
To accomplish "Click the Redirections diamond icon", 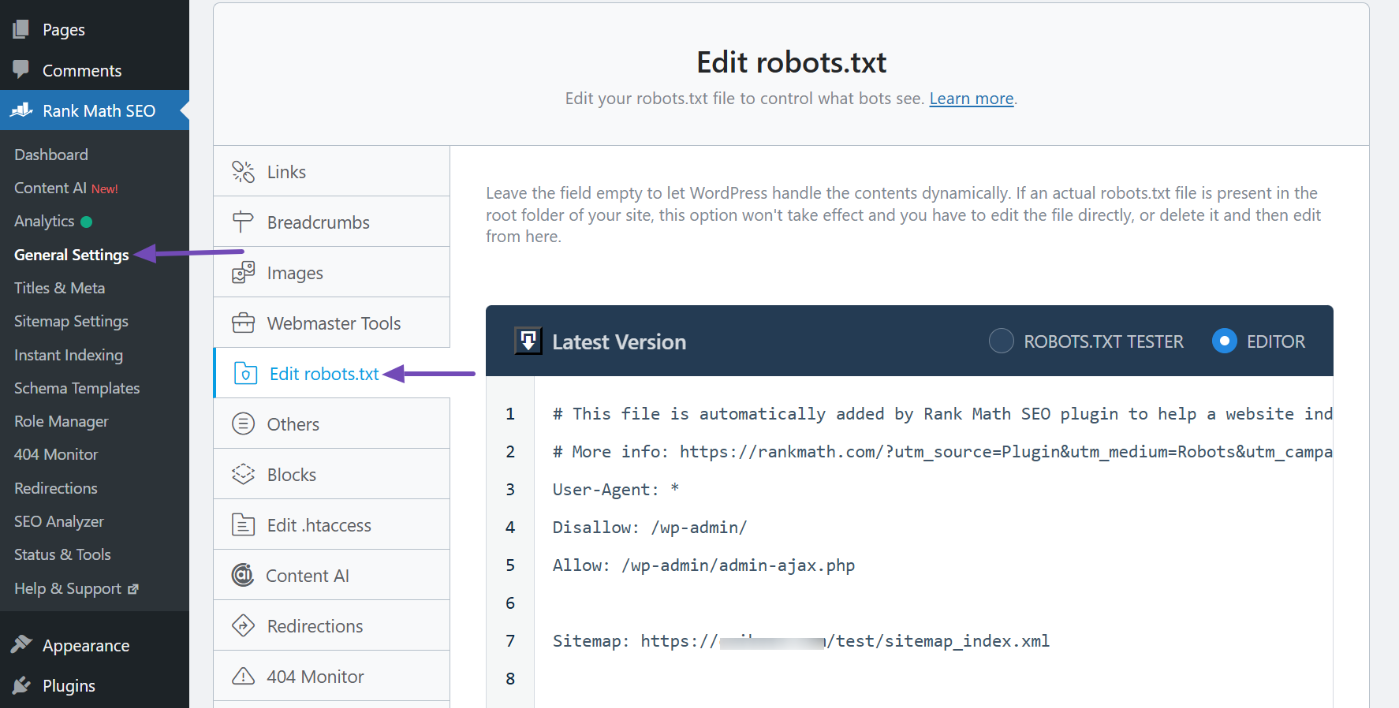I will [243, 626].
